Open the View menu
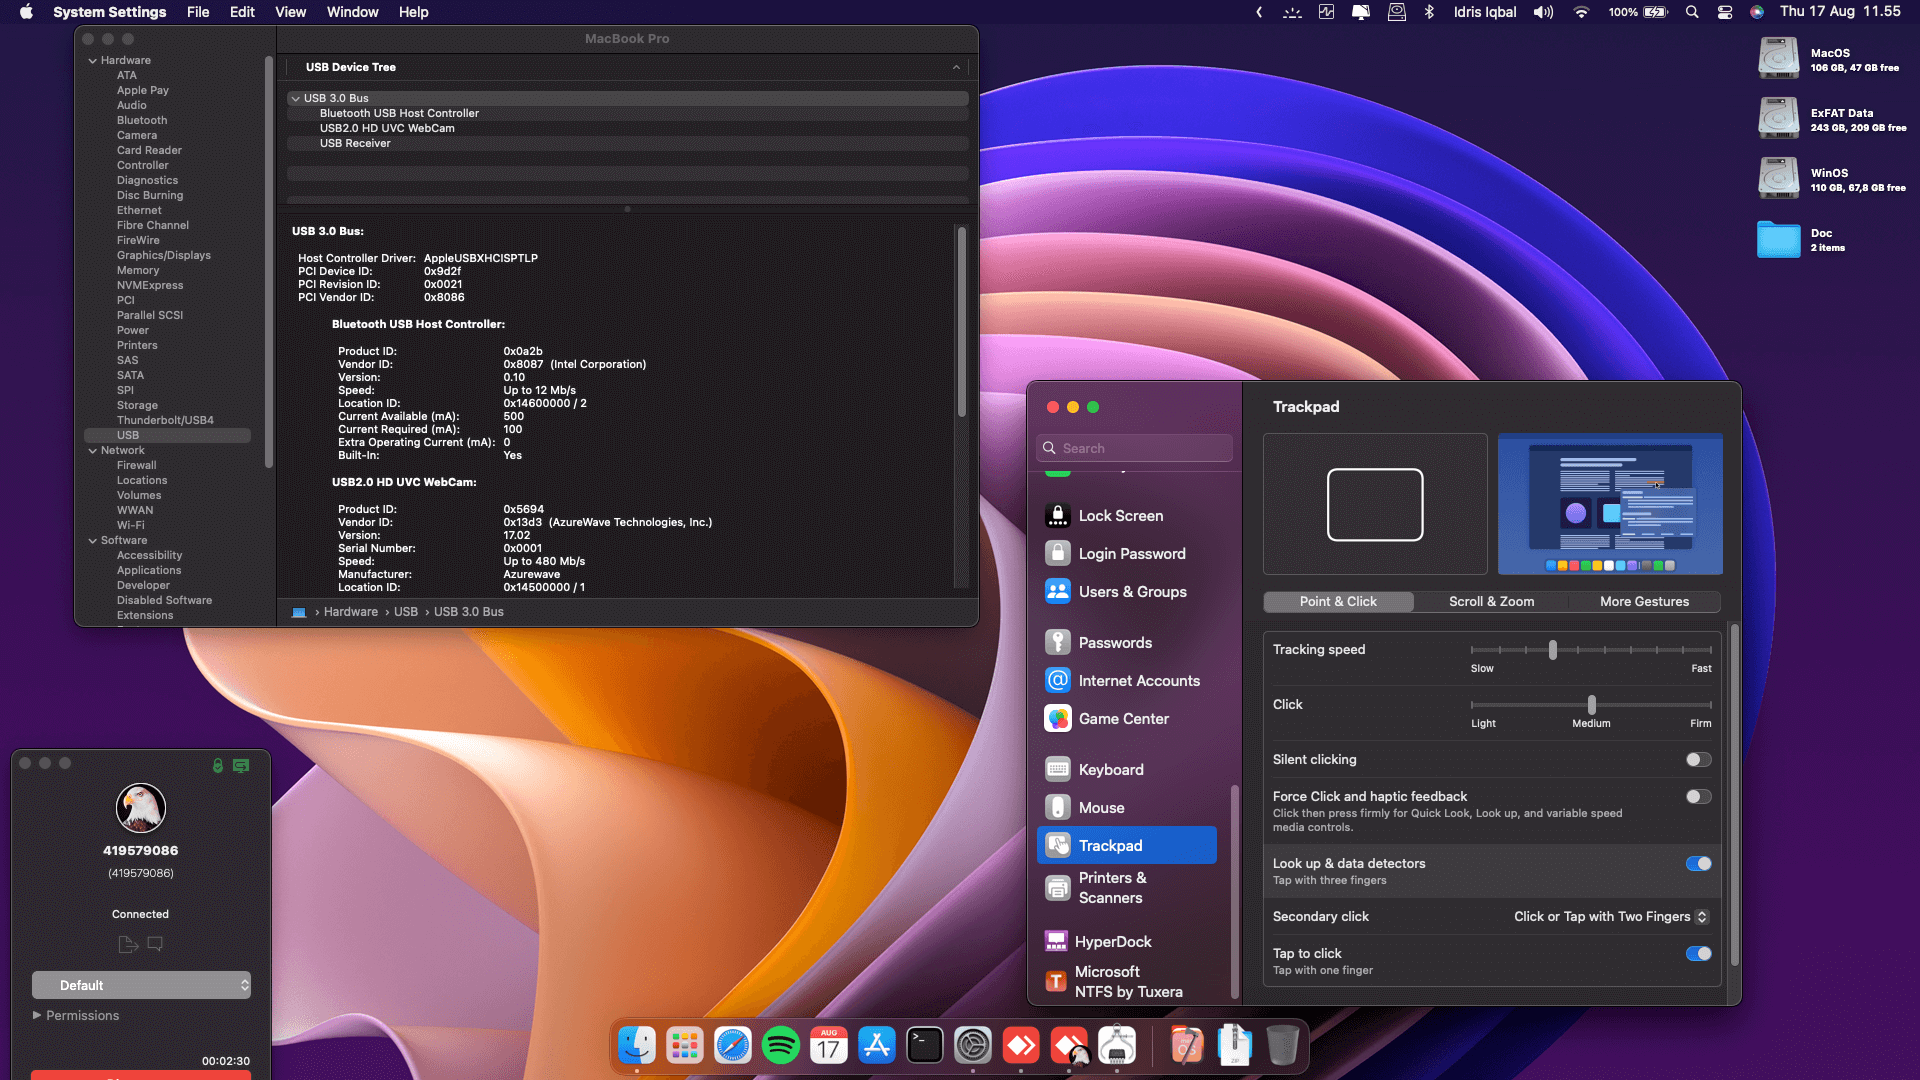The image size is (1920, 1080). coord(290,12)
